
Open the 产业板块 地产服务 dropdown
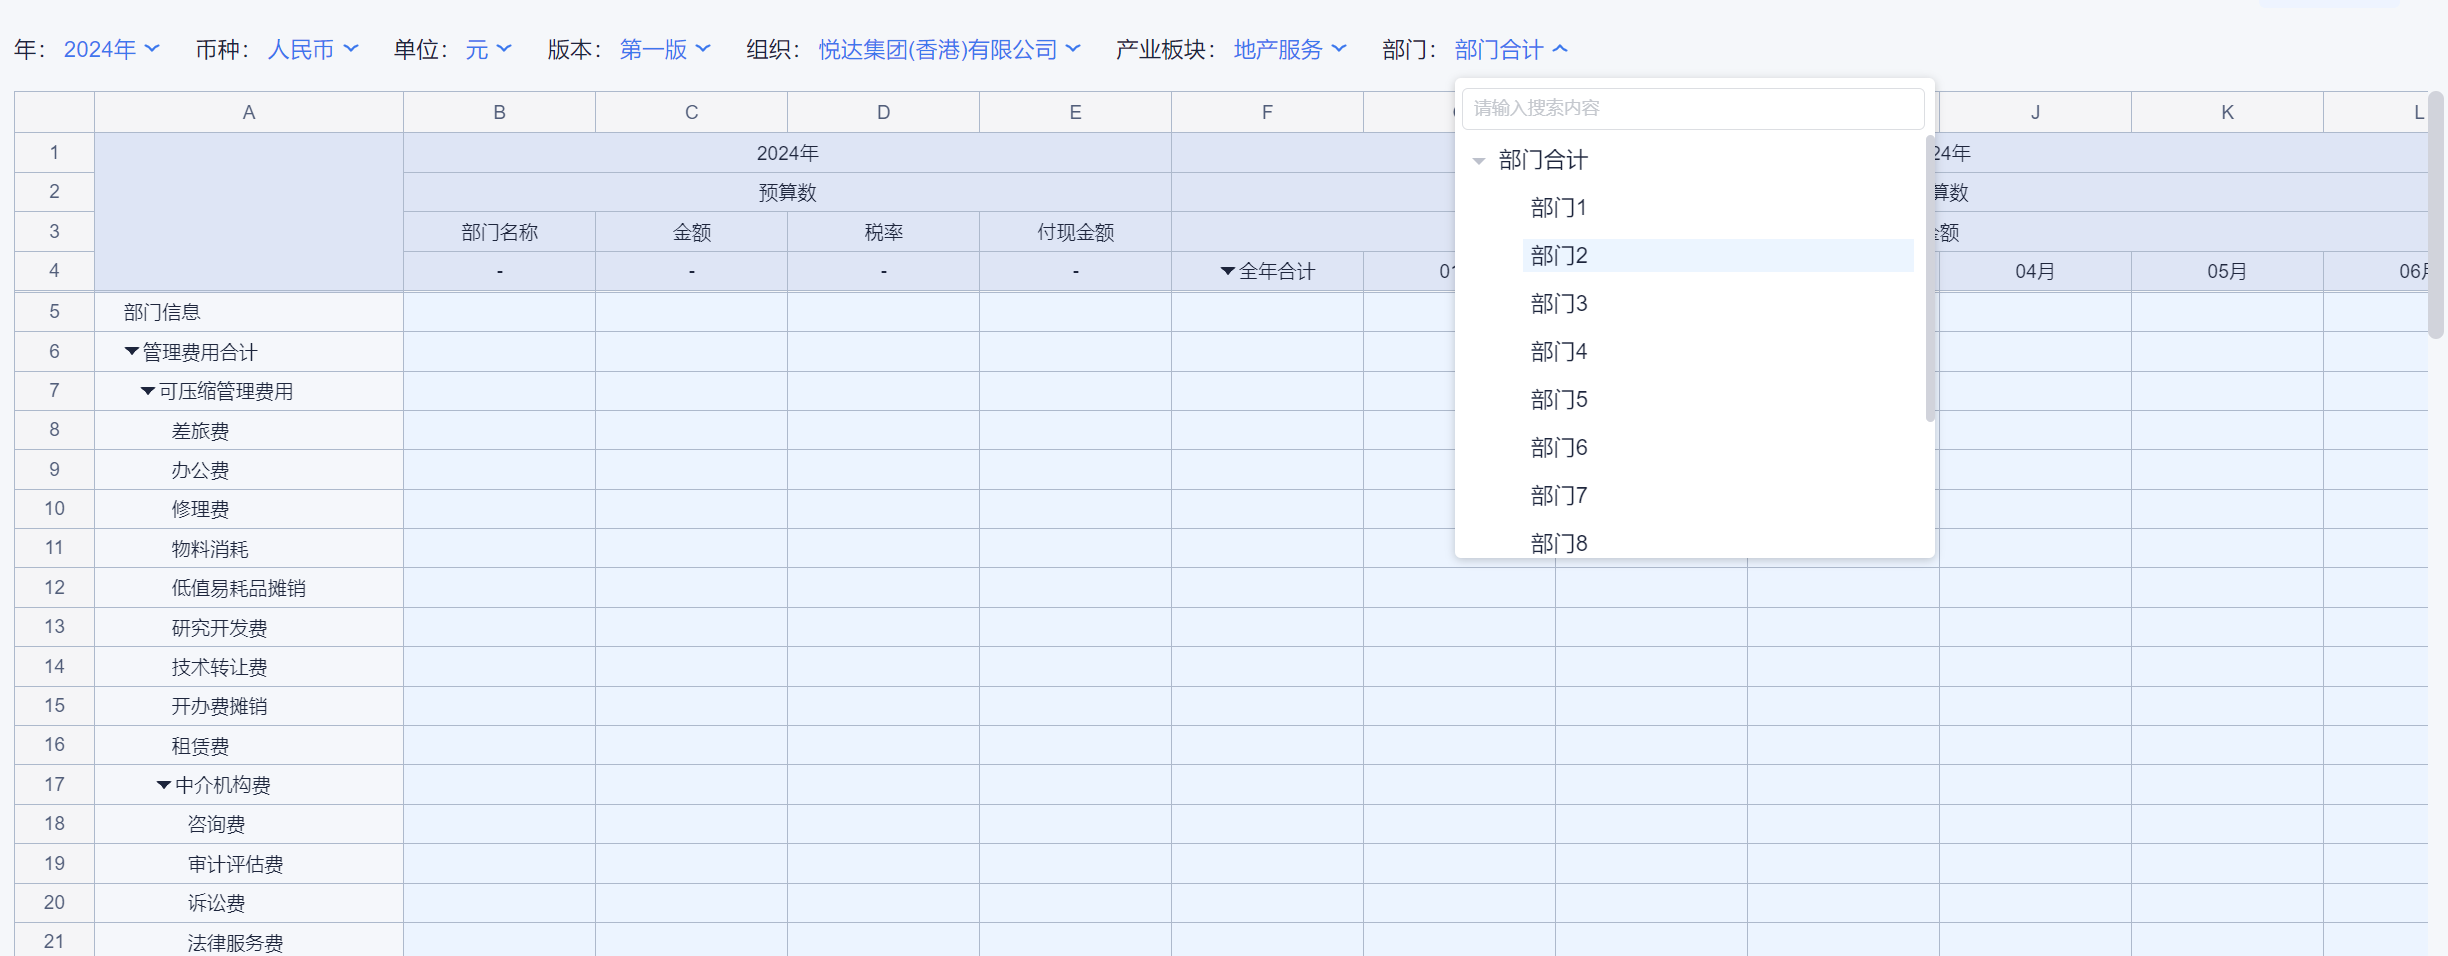coord(1289,49)
